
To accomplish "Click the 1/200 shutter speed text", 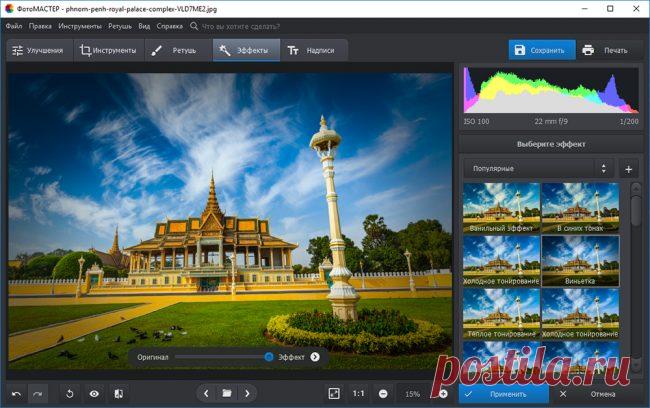I will click(x=629, y=121).
